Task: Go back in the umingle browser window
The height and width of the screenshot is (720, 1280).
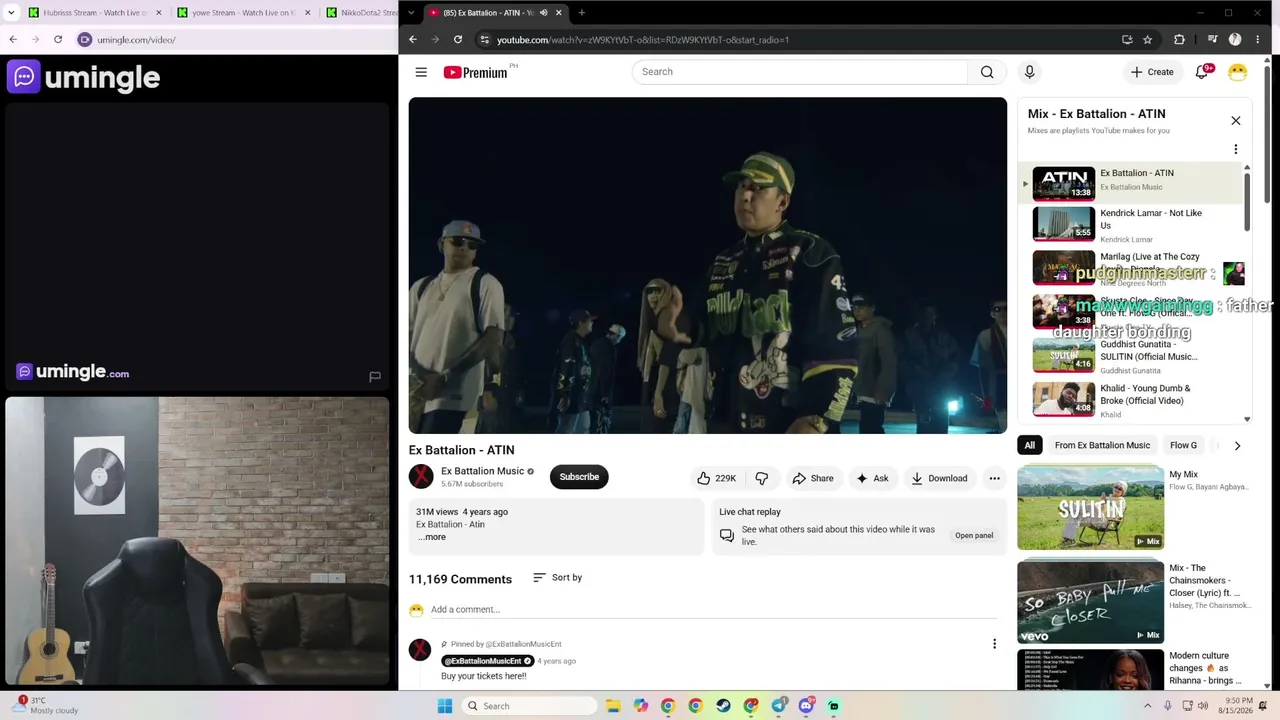Action: point(13,40)
